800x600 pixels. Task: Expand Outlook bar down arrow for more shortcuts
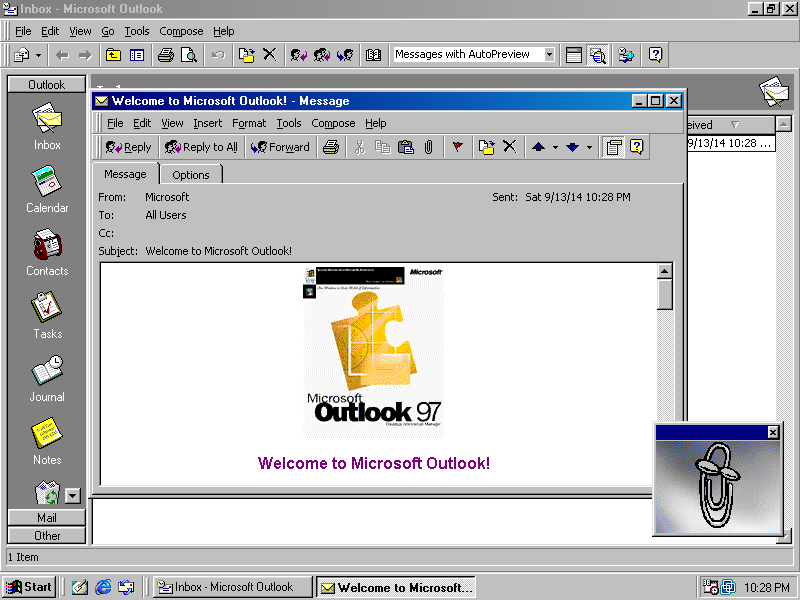[x=72, y=495]
